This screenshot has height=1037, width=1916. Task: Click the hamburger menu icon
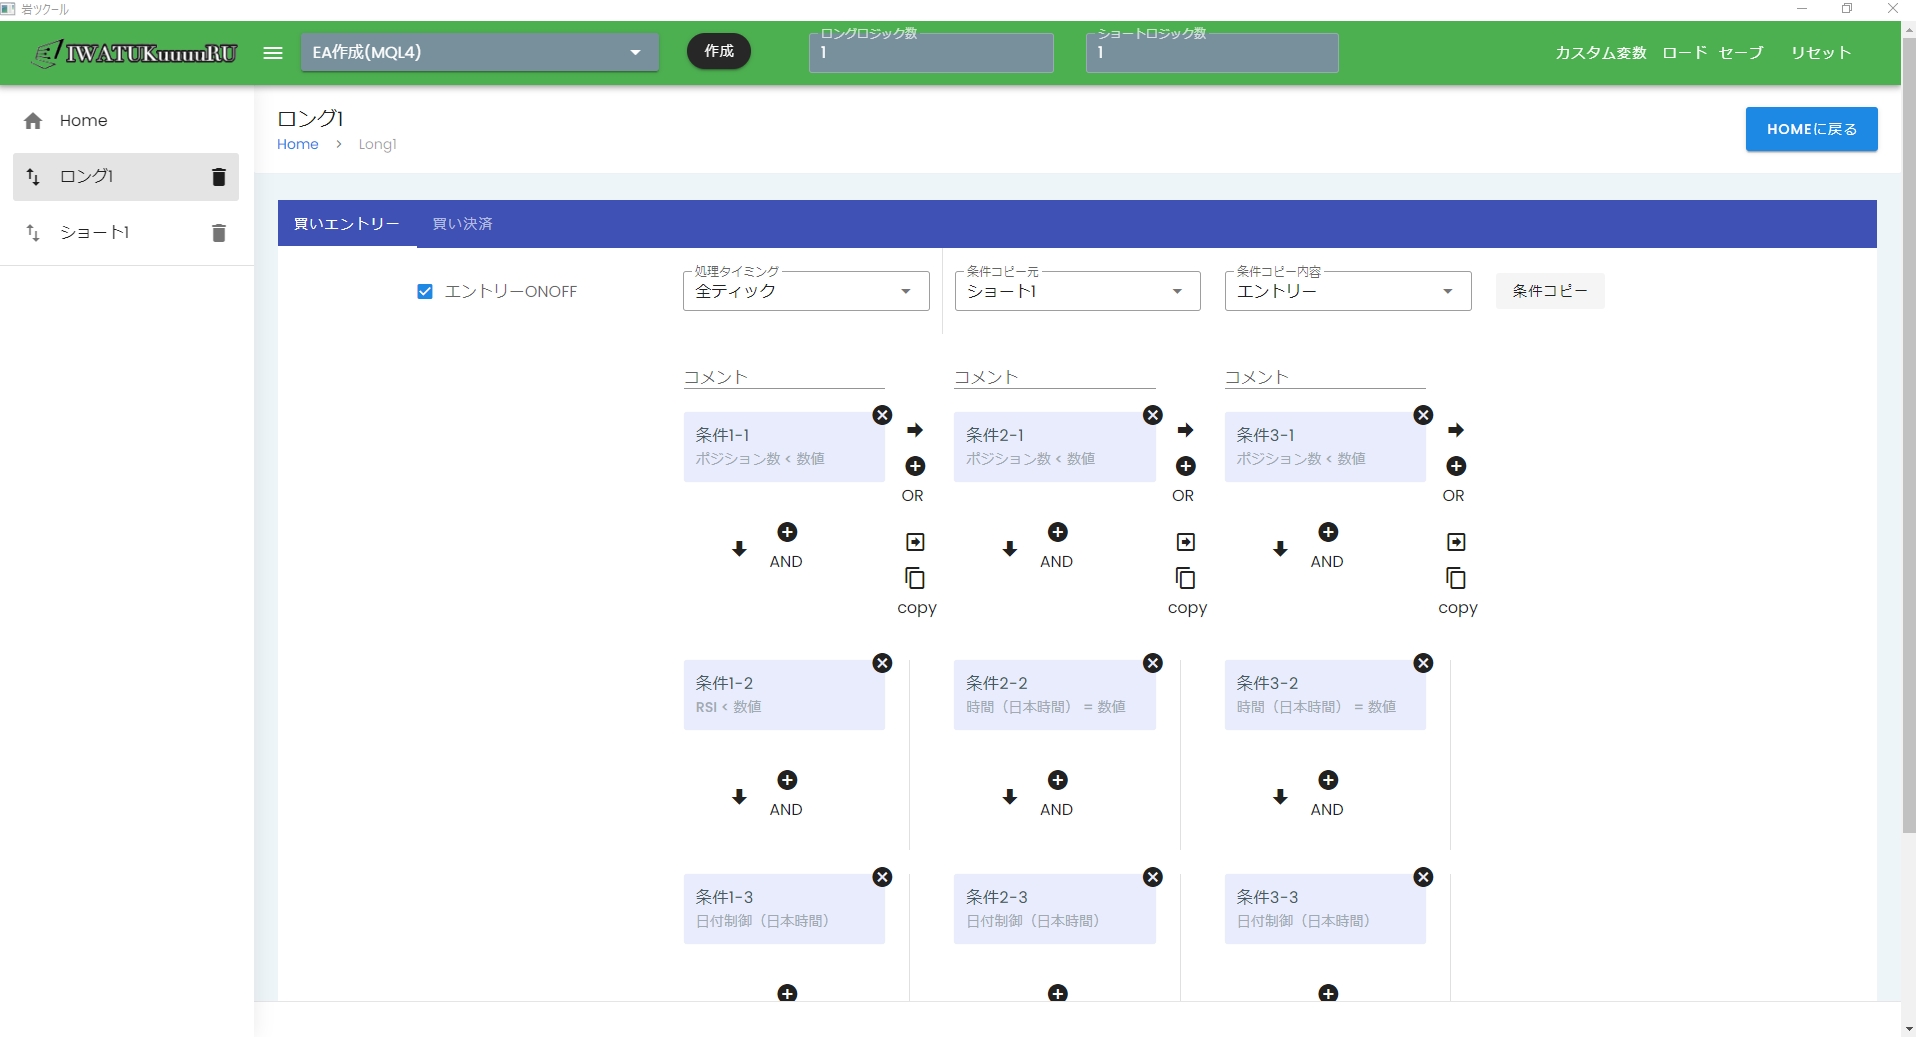click(273, 53)
